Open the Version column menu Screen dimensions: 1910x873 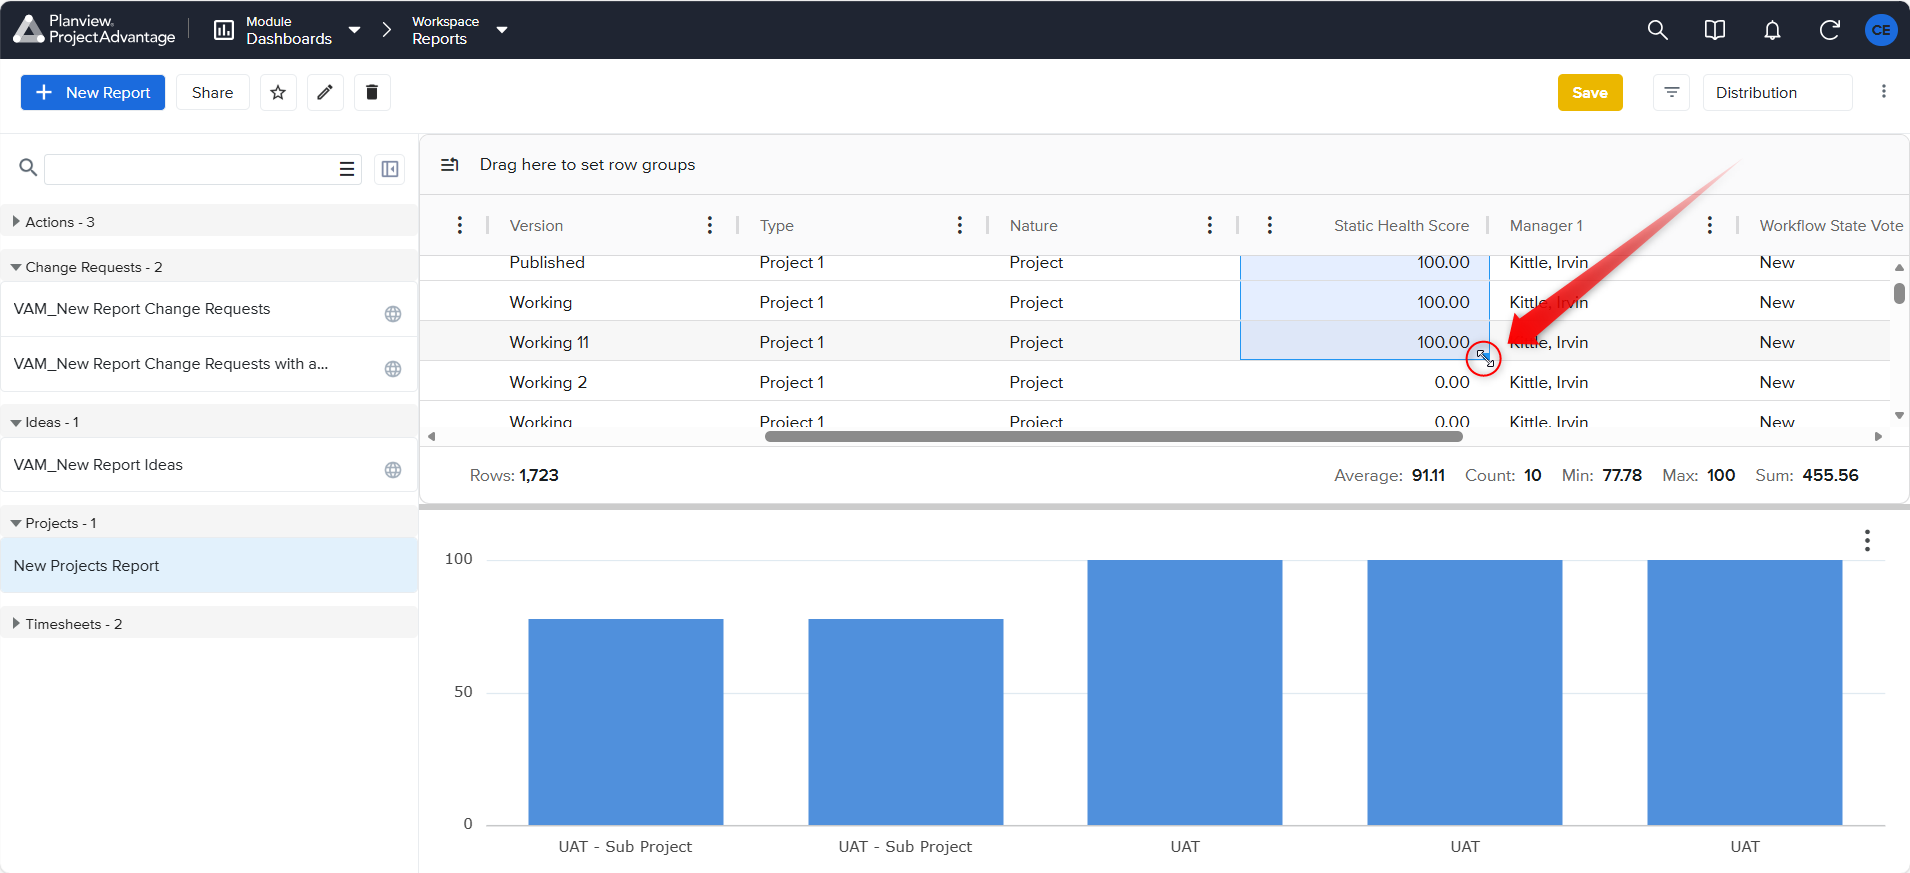[710, 225]
